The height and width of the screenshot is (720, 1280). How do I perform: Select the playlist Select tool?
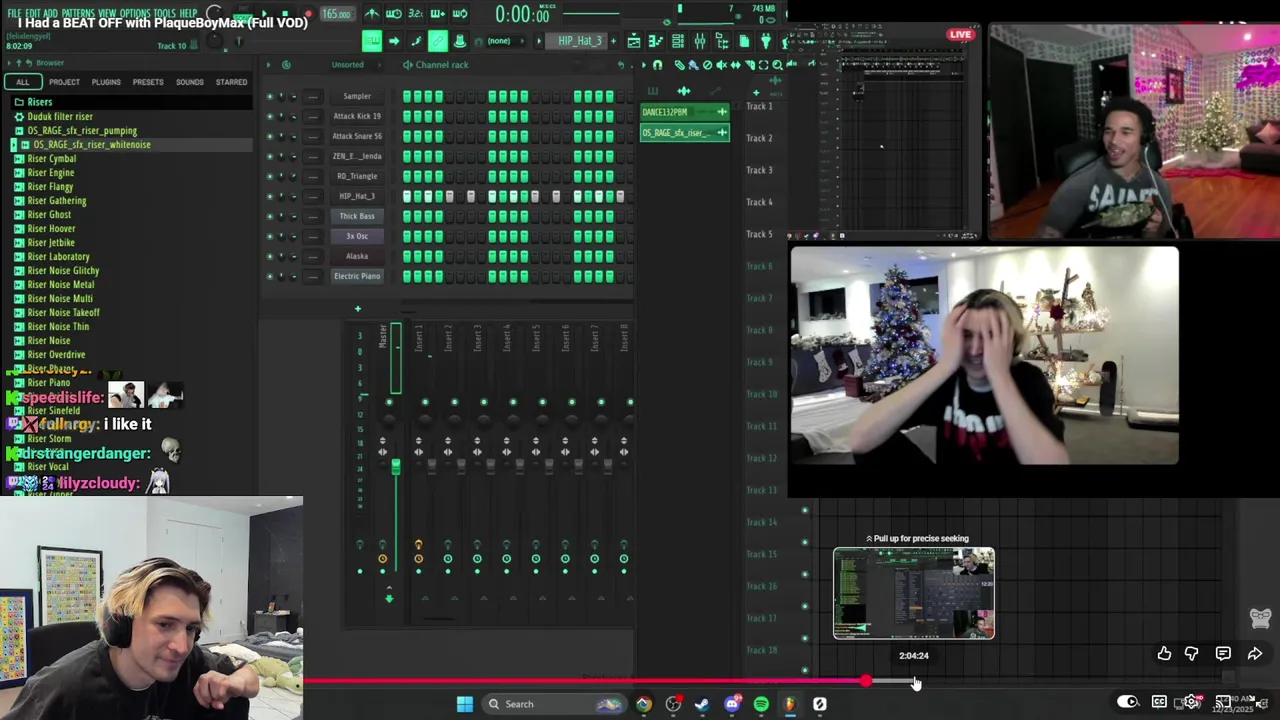(x=763, y=65)
